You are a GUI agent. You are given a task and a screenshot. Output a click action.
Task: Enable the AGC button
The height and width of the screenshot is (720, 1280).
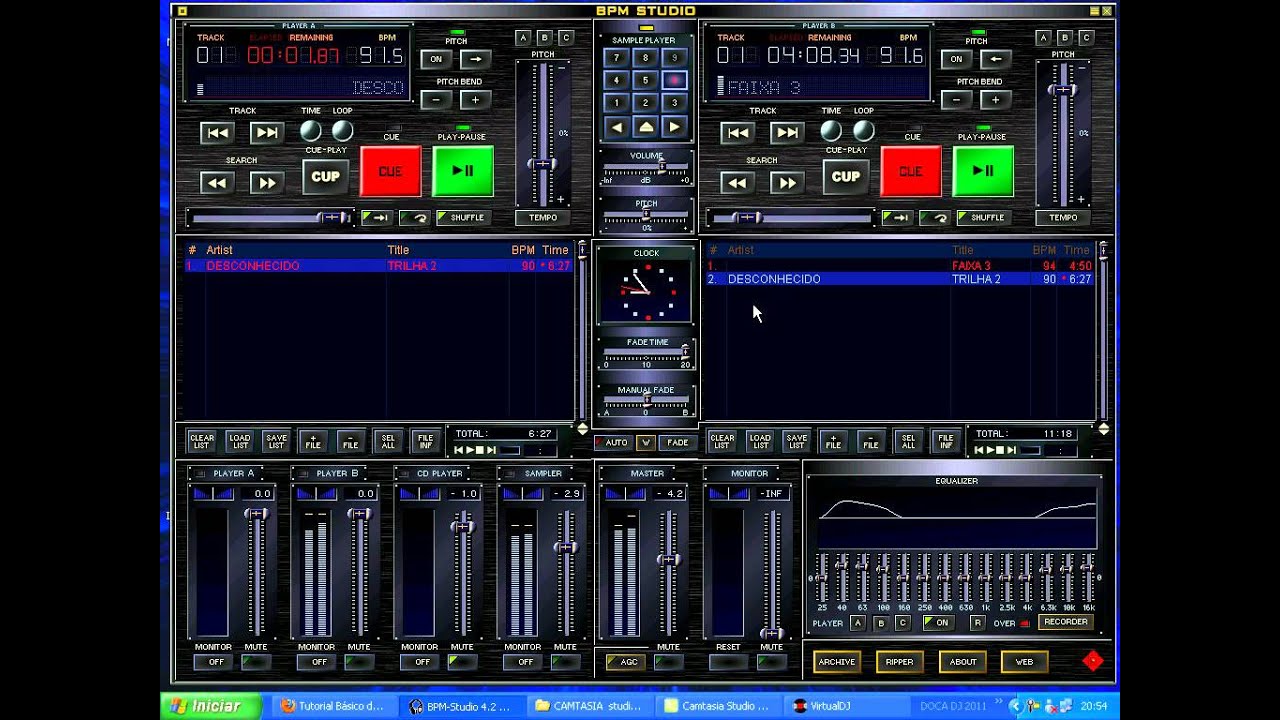[626, 662]
